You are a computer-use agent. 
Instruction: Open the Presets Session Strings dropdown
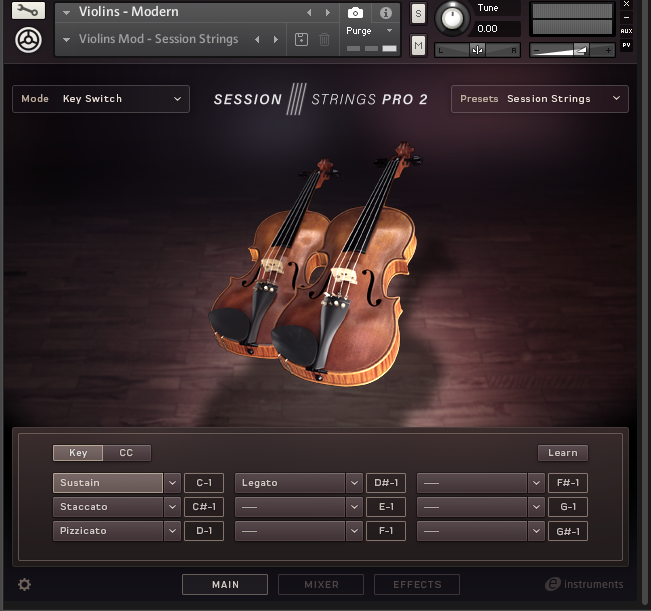[540, 99]
